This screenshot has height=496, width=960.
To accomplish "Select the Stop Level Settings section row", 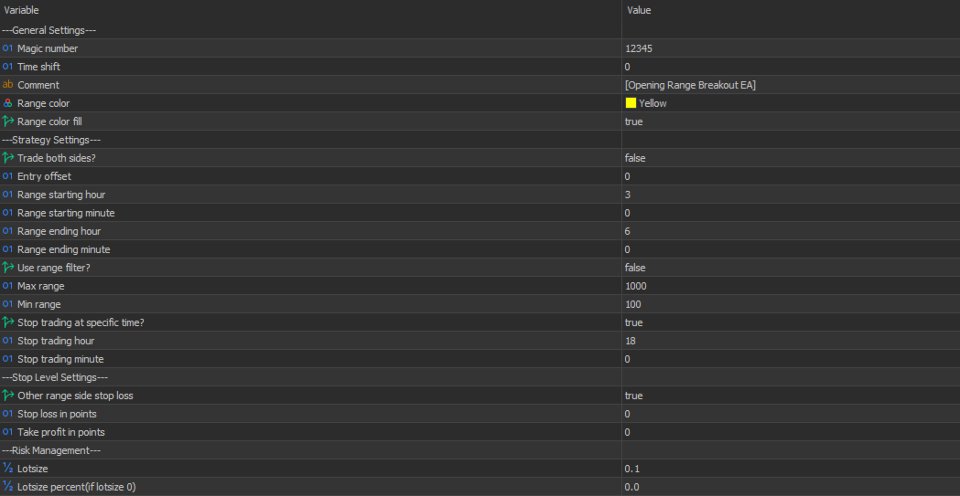I will click(x=480, y=377).
